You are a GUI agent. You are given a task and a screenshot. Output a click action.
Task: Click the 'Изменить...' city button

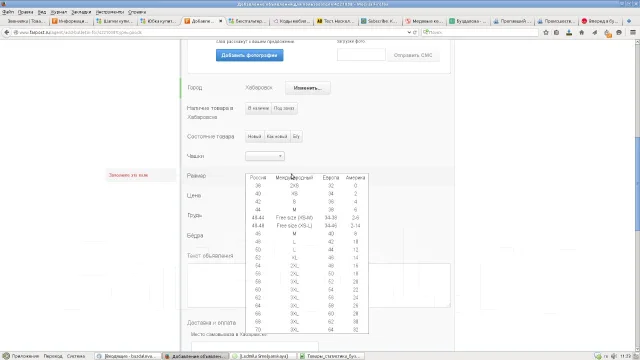coord(308,88)
